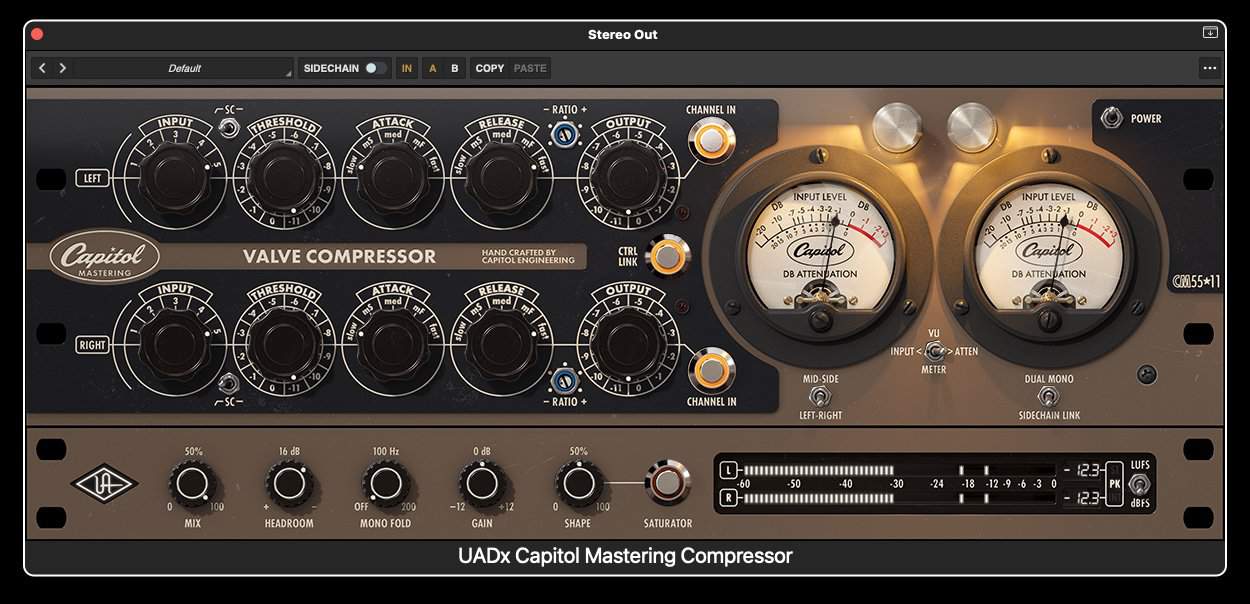Adjust the GAIN knob
The width and height of the screenshot is (1250, 604).
click(481, 484)
